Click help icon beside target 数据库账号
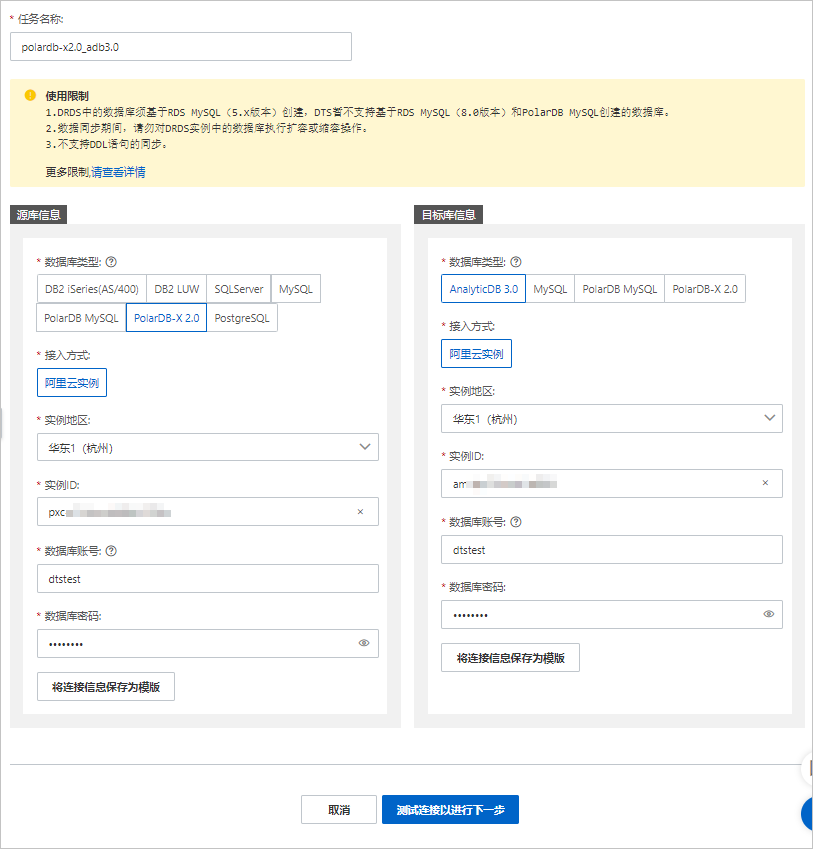 coord(516,522)
